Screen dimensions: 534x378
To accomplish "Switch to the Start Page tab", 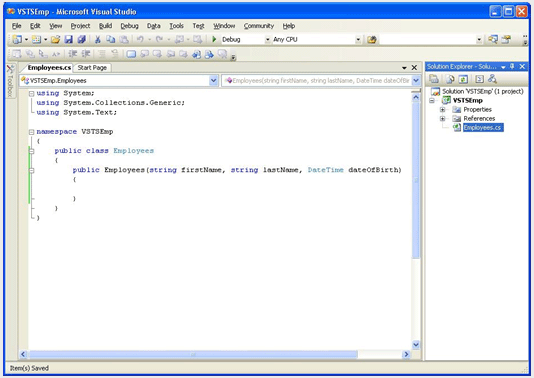I will (x=92, y=68).
